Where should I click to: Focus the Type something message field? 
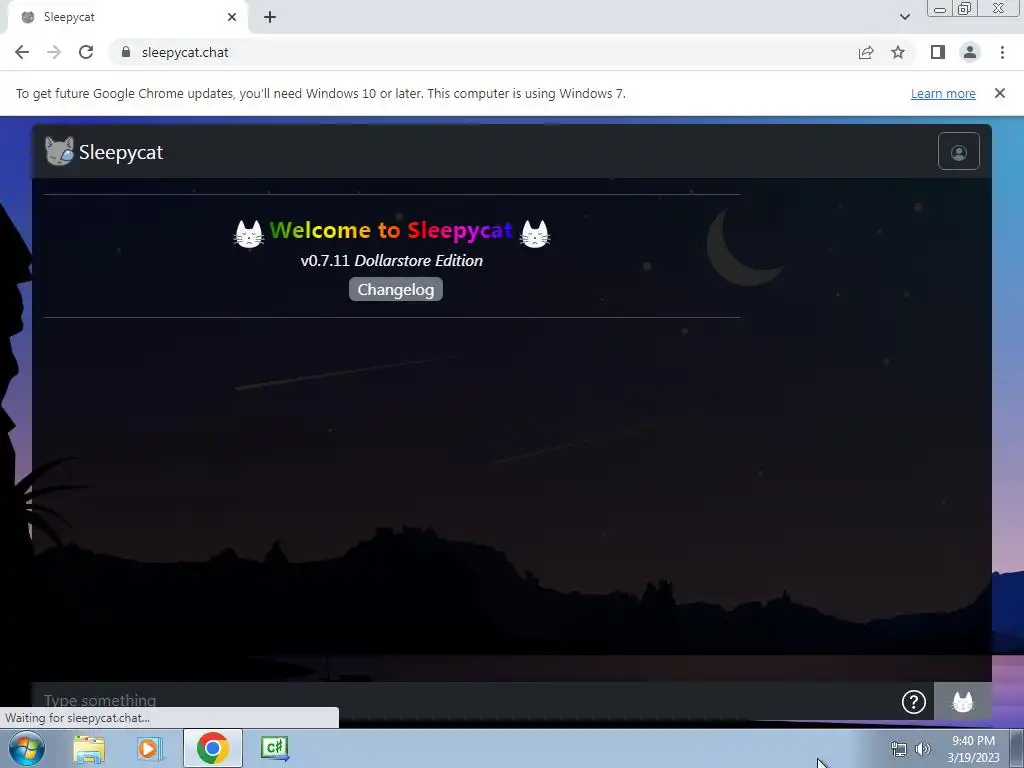[467, 701]
